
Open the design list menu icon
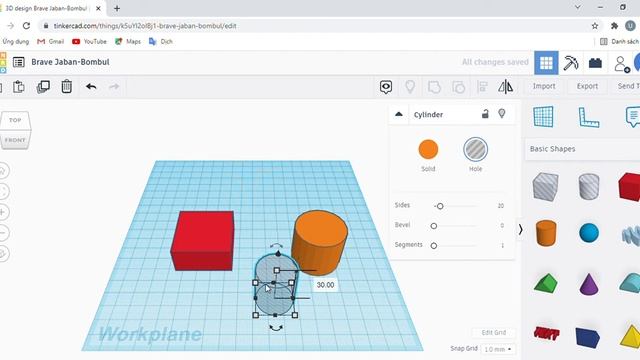click(x=19, y=62)
